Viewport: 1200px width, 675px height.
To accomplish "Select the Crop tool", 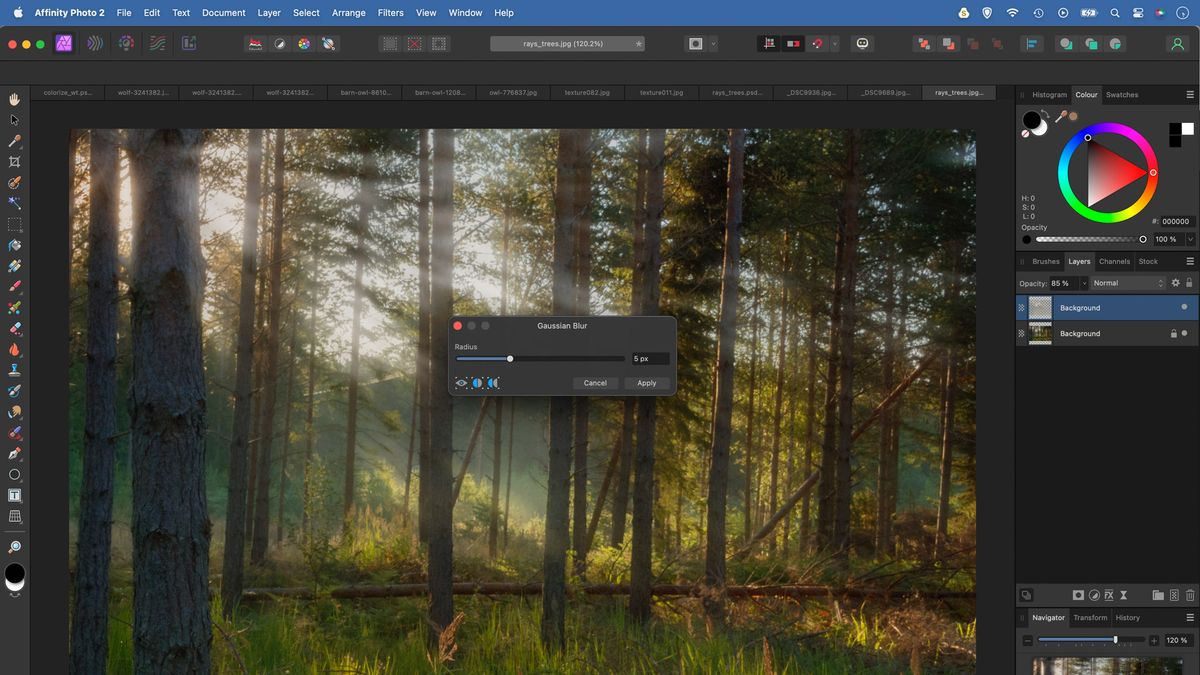I will coord(14,162).
